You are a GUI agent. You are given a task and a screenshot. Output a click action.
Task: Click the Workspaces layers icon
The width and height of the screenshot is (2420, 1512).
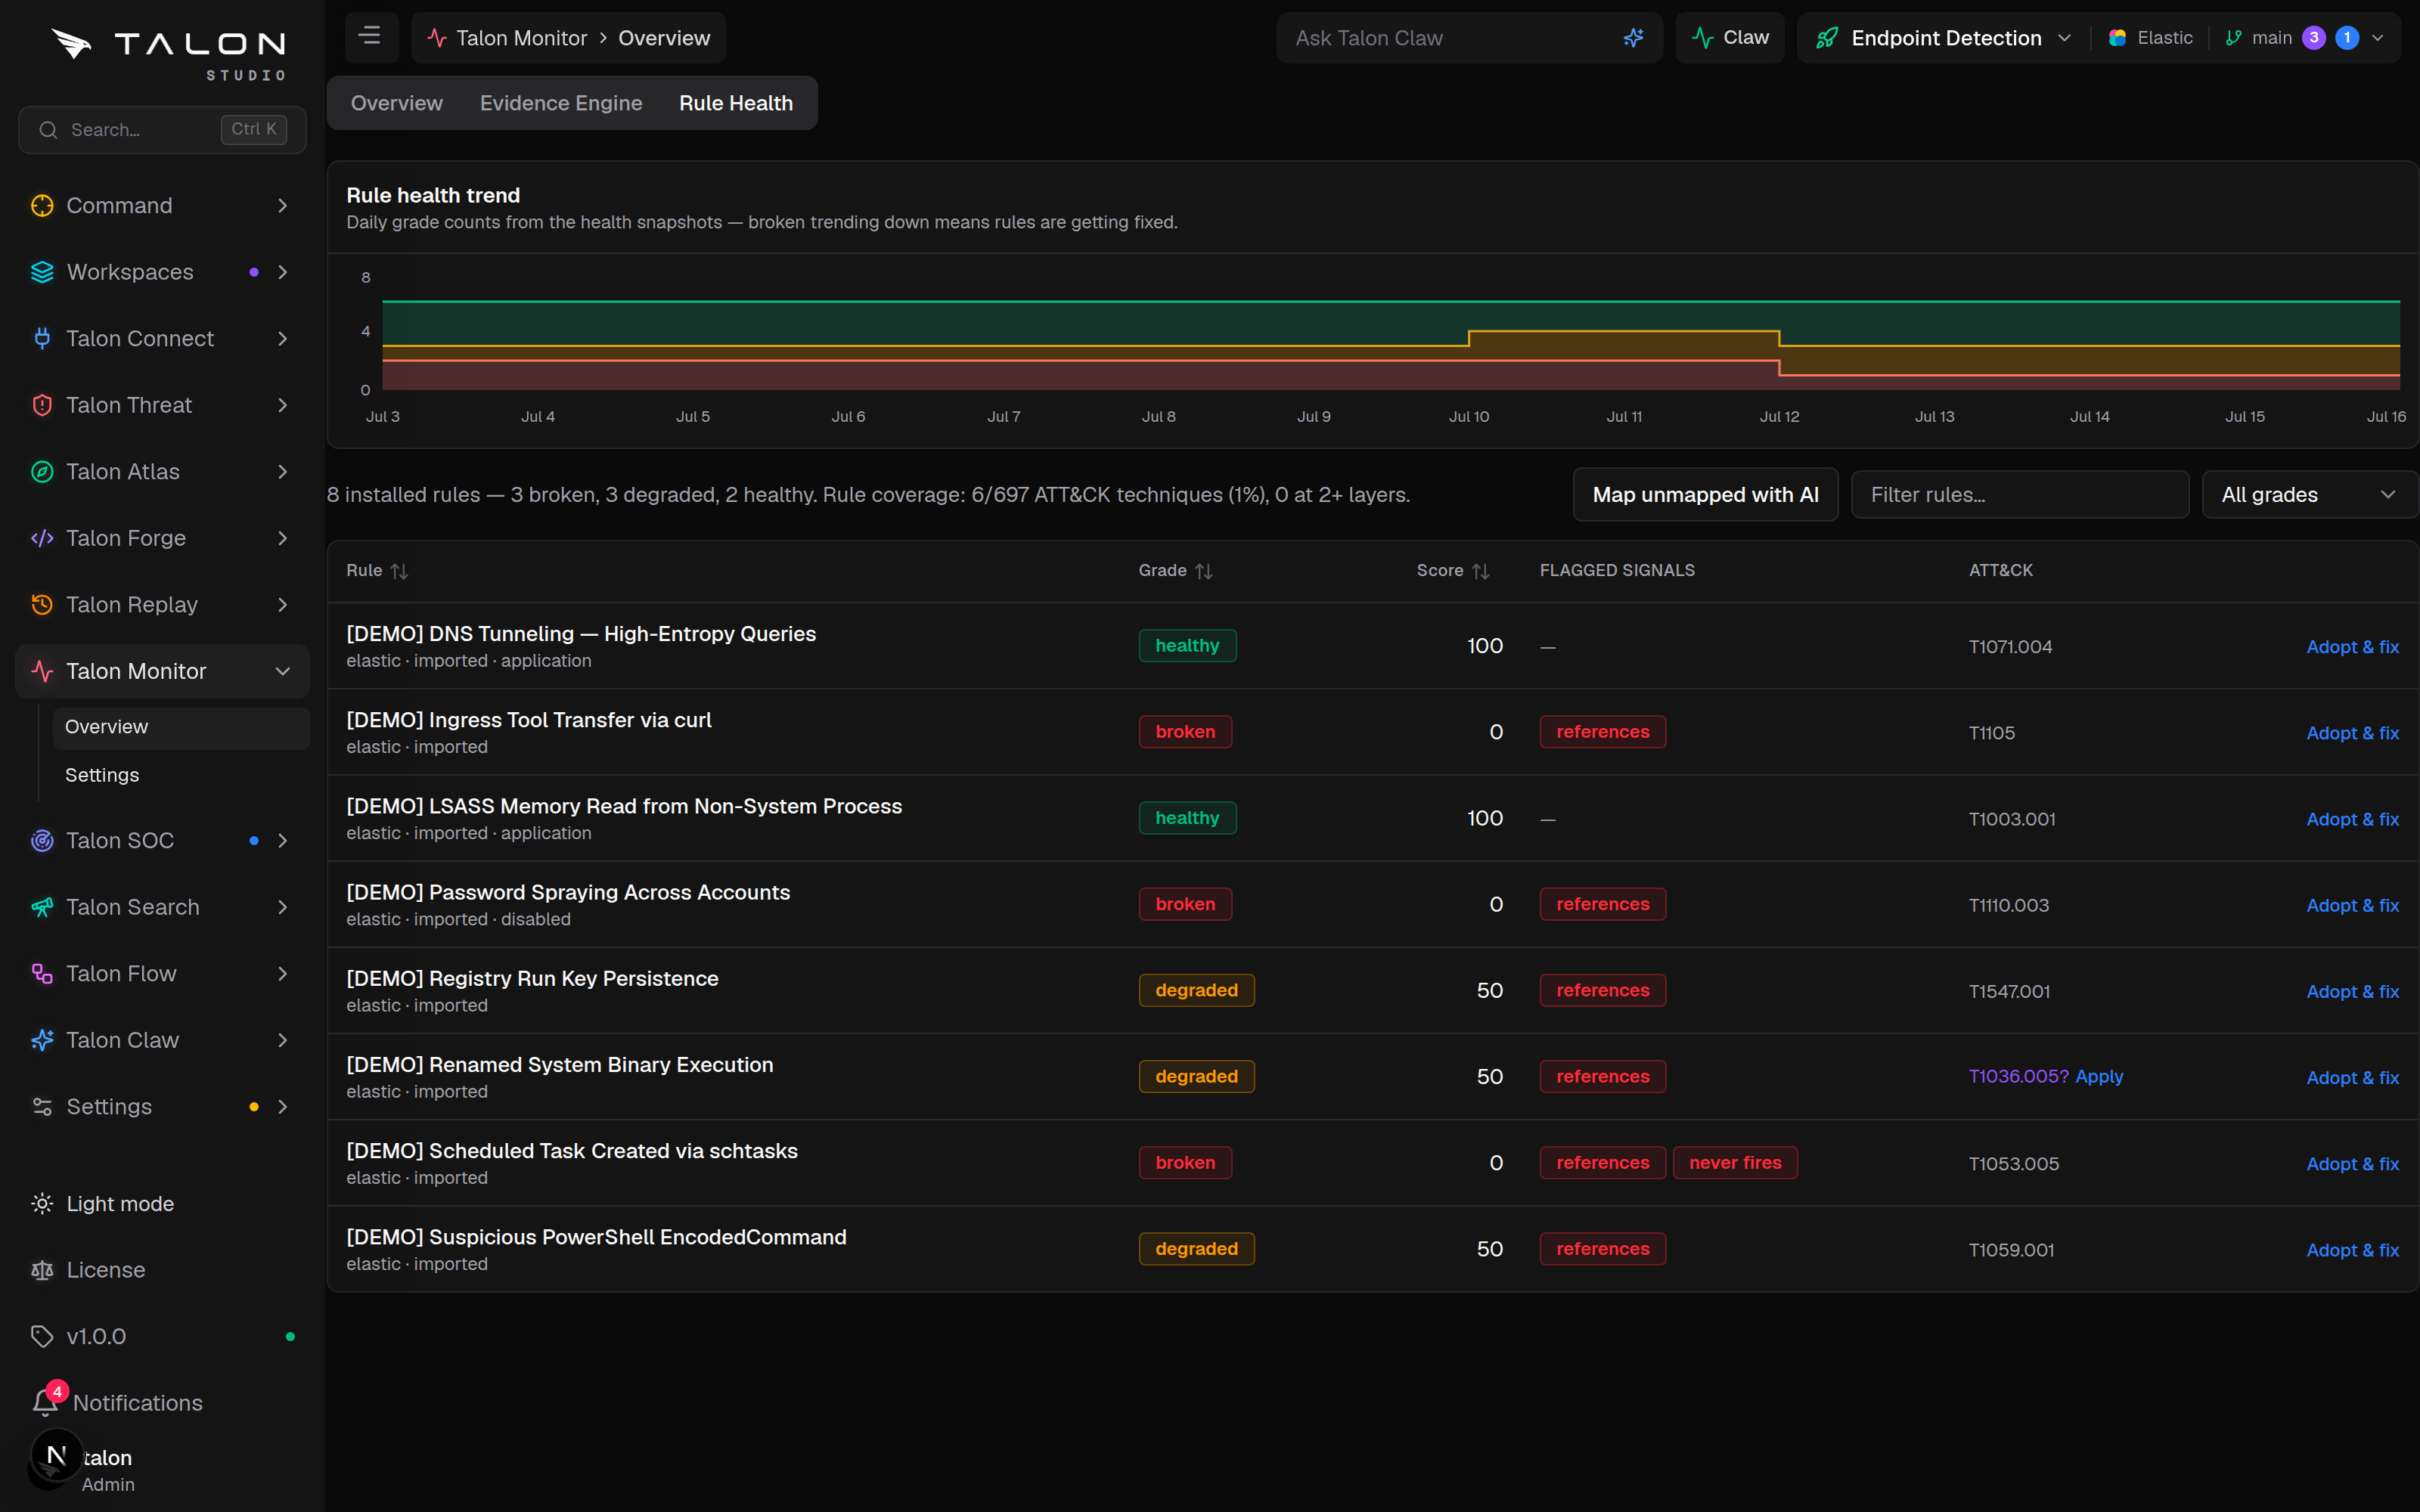(x=42, y=272)
